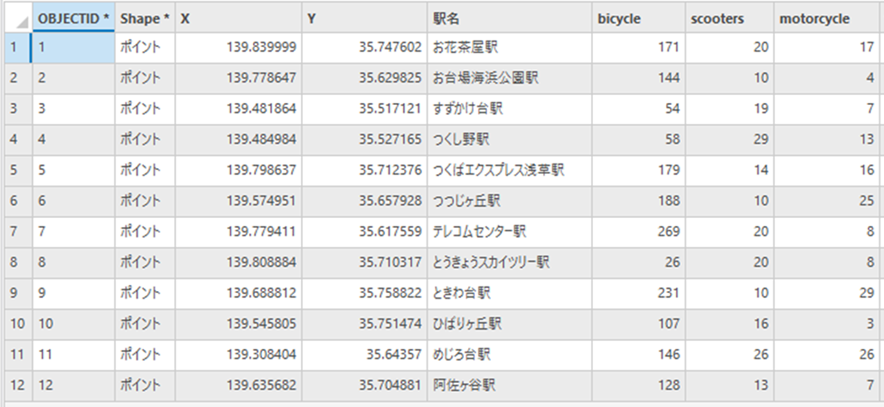Select row 5 by its row header
Viewport: 884px width, 407px height.
[x=15, y=169]
